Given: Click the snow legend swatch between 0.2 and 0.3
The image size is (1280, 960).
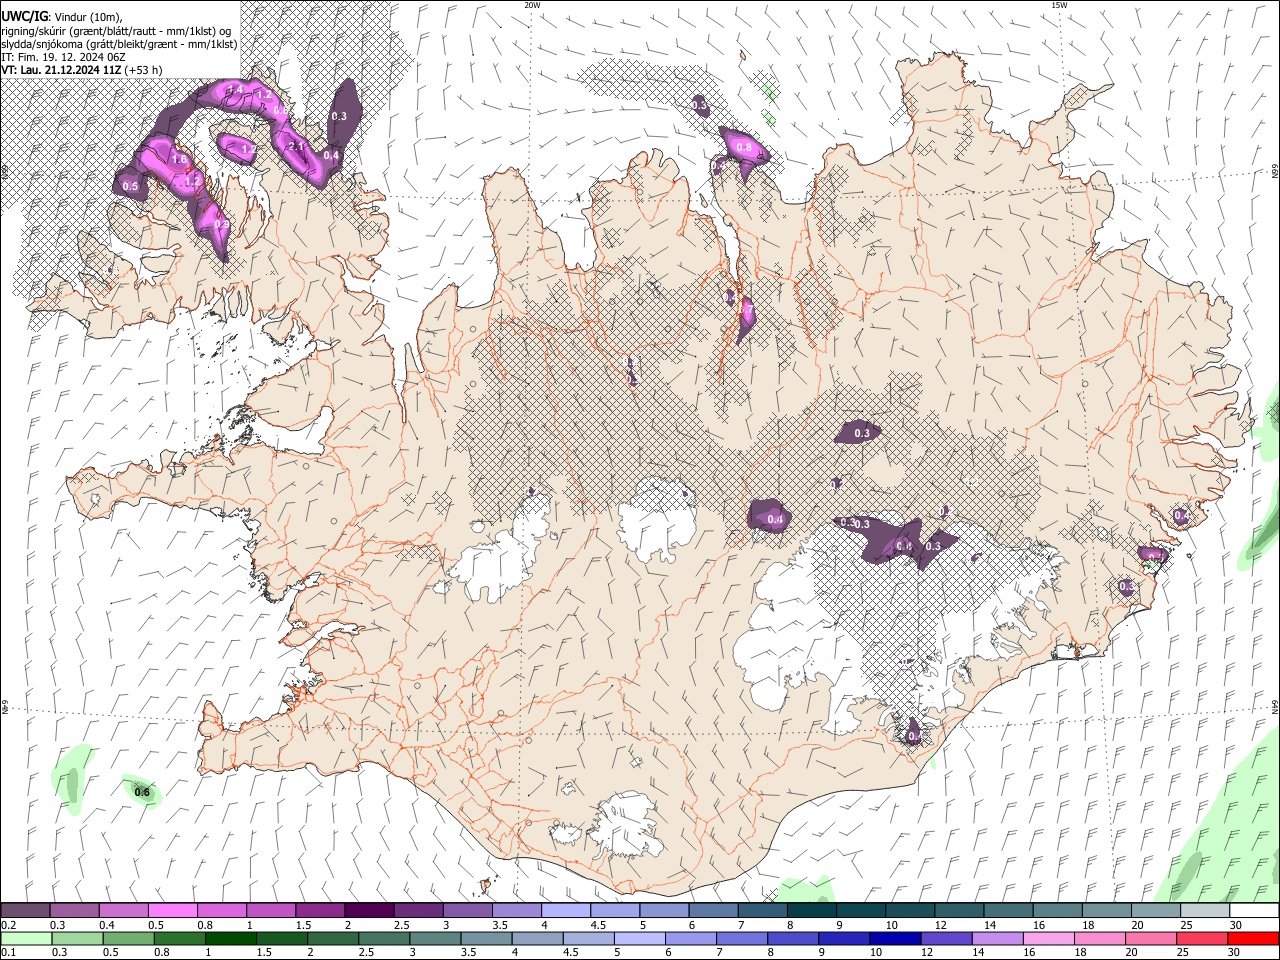Looking at the screenshot, I should point(26,910).
